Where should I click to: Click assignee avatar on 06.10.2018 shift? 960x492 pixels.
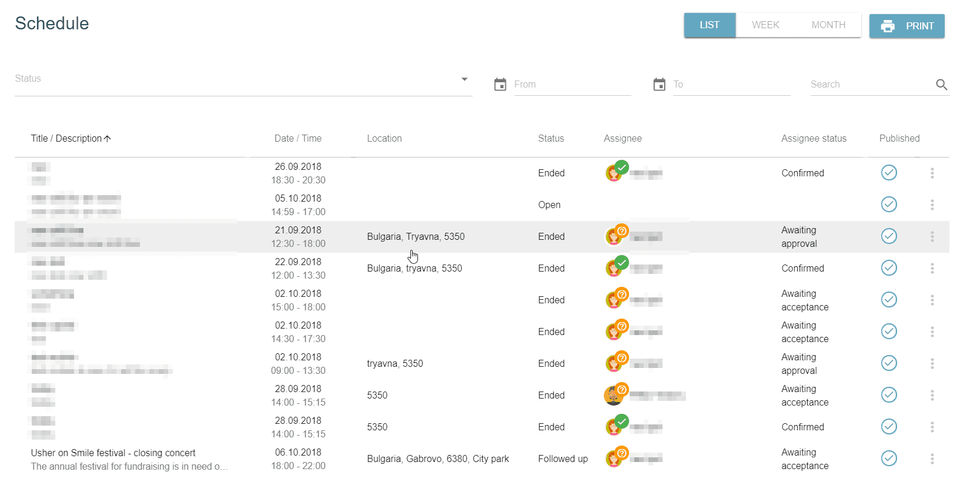[615, 459]
